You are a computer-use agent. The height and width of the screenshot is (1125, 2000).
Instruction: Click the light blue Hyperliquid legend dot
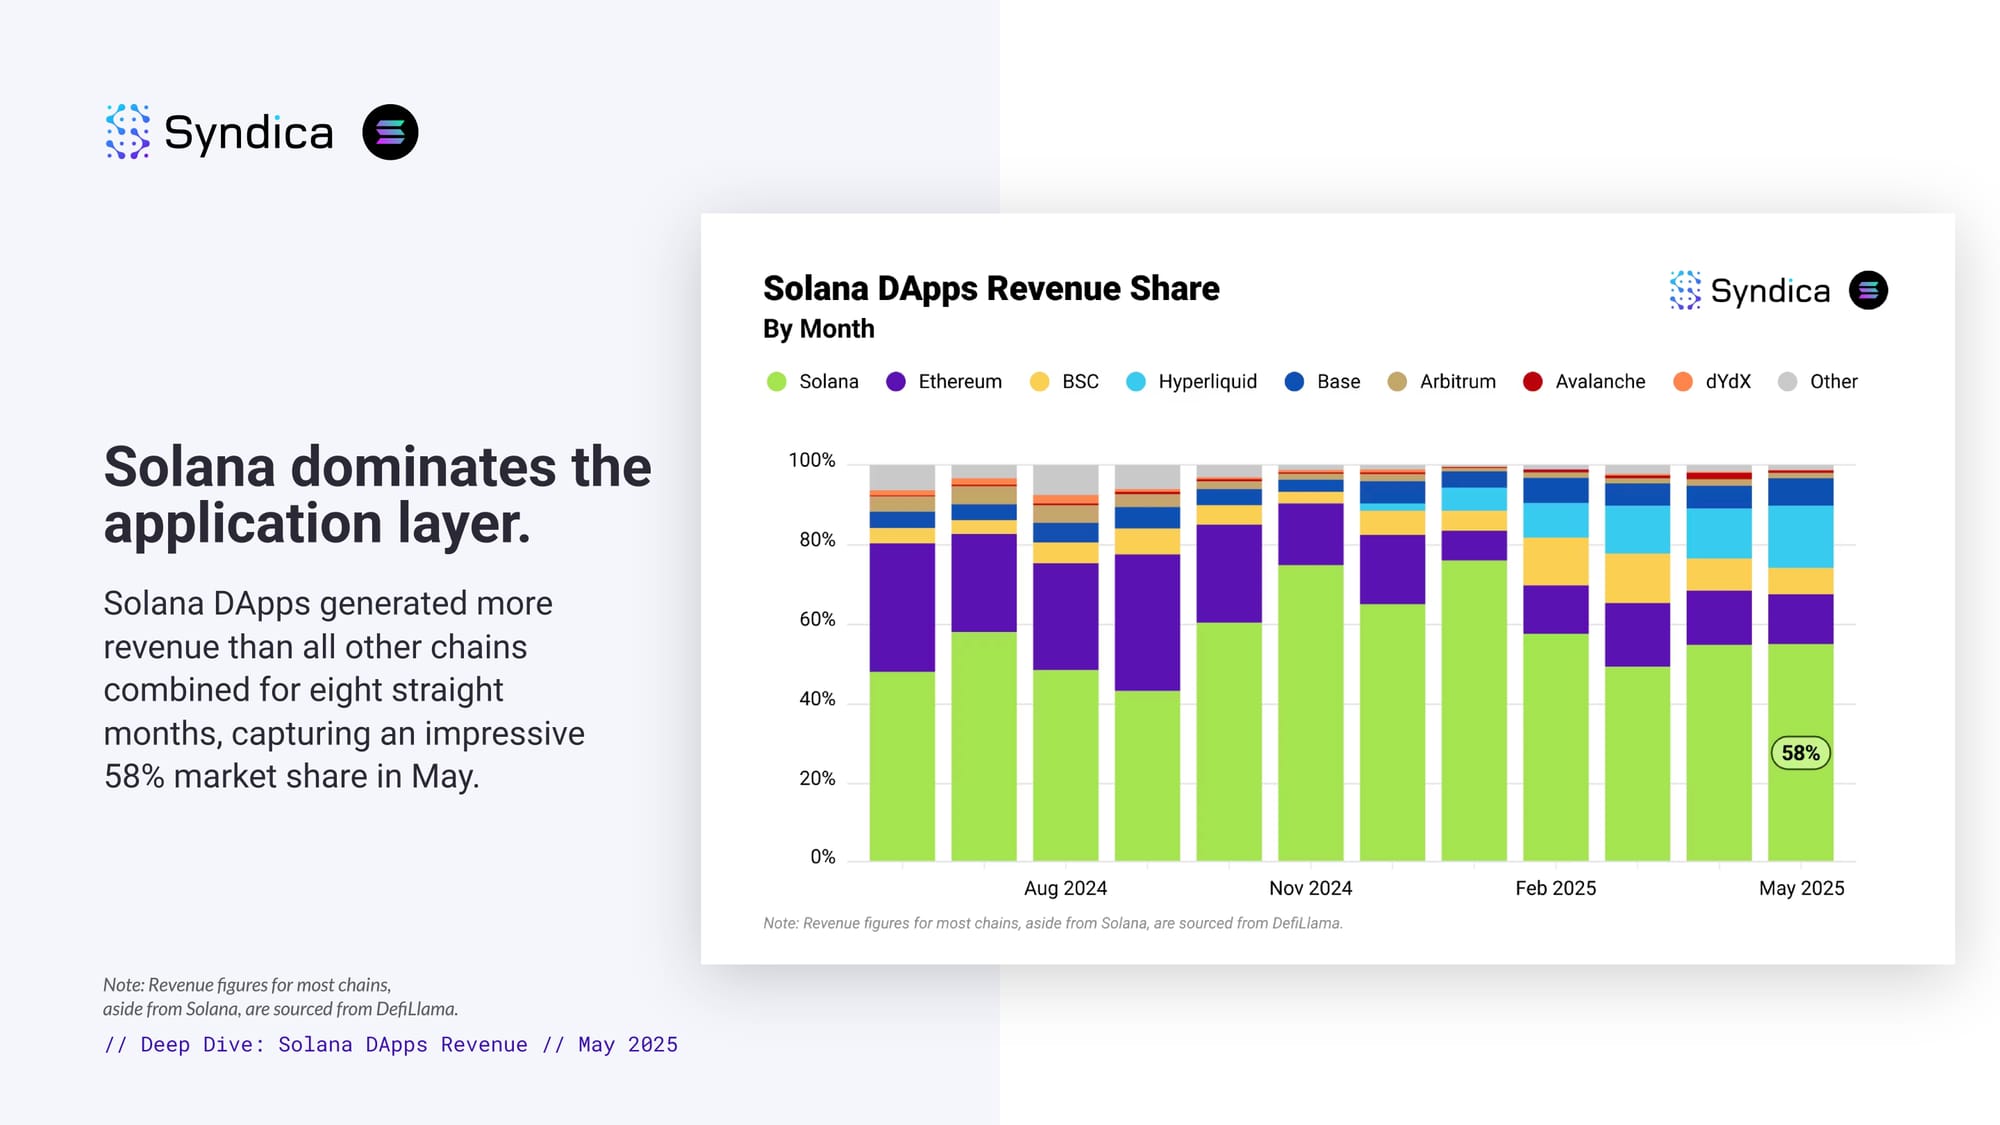click(x=1135, y=381)
